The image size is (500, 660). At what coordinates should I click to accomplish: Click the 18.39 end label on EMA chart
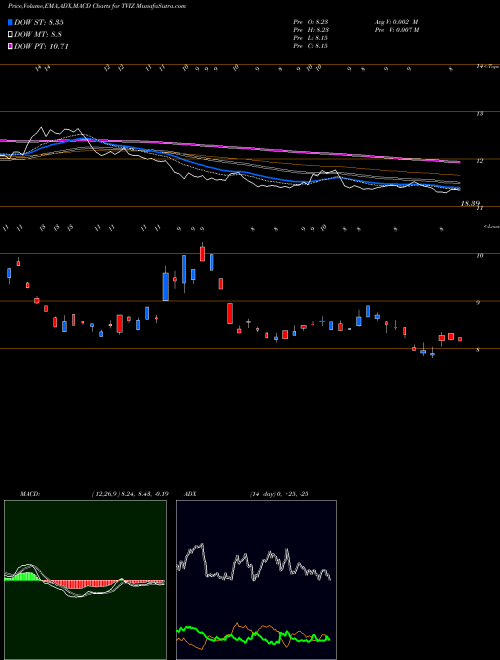[x=470, y=204]
